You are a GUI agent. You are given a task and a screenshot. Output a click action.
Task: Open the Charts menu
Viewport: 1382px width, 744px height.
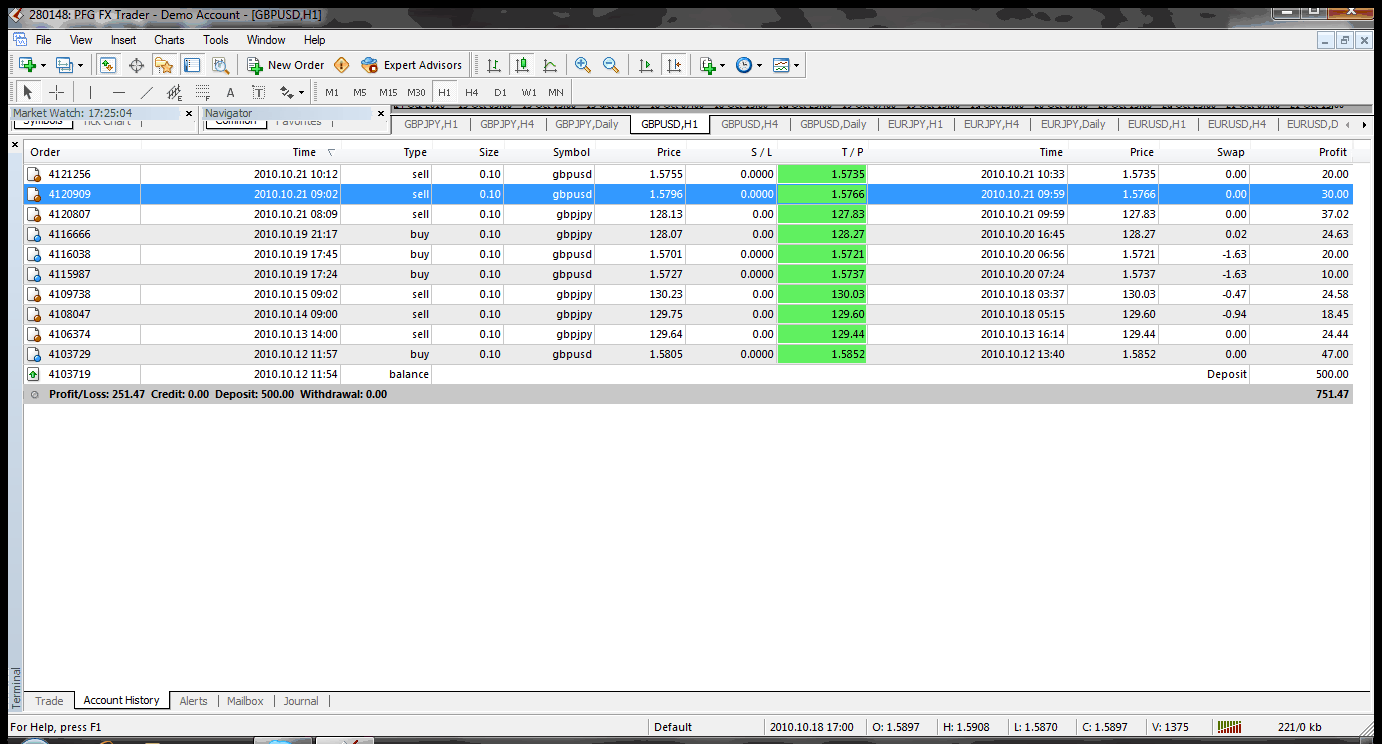point(169,40)
